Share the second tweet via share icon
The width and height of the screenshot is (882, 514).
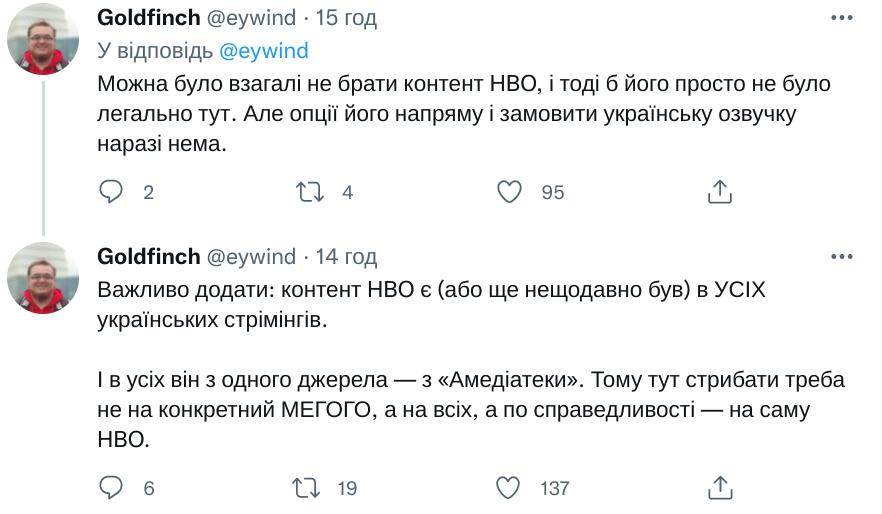pyautogui.click(x=720, y=487)
